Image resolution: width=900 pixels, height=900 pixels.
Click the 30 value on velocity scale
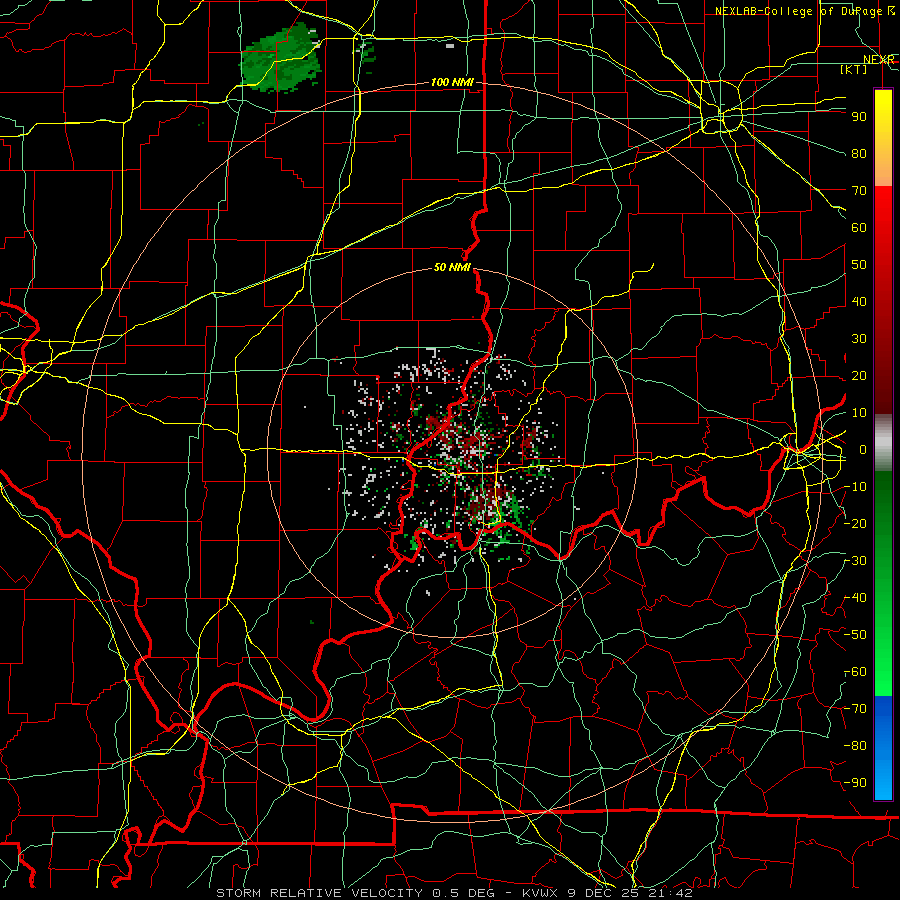[x=859, y=339]
